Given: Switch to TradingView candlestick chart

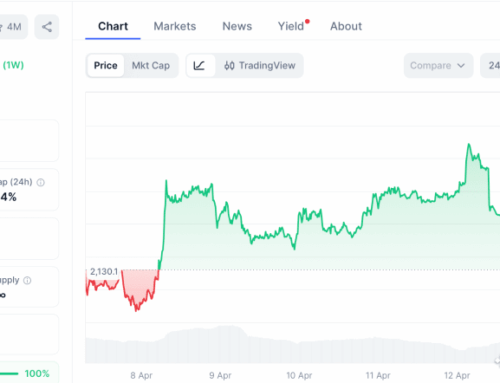Looking at the screenshot, I should [x=260, y=66].
